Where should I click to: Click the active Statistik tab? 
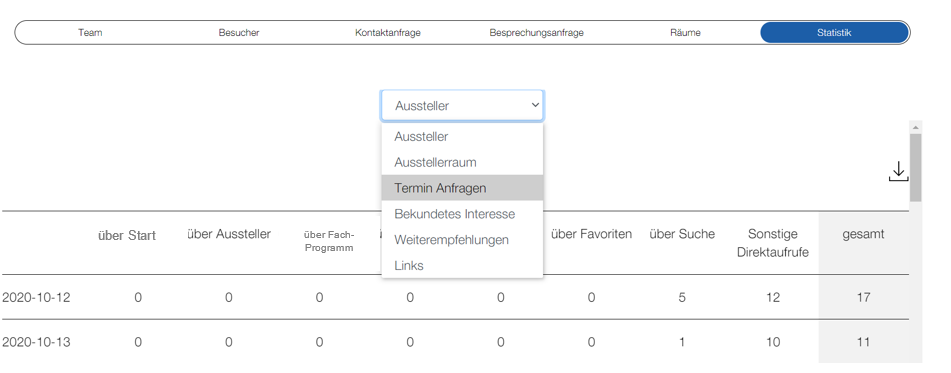[x=835, y=33]
